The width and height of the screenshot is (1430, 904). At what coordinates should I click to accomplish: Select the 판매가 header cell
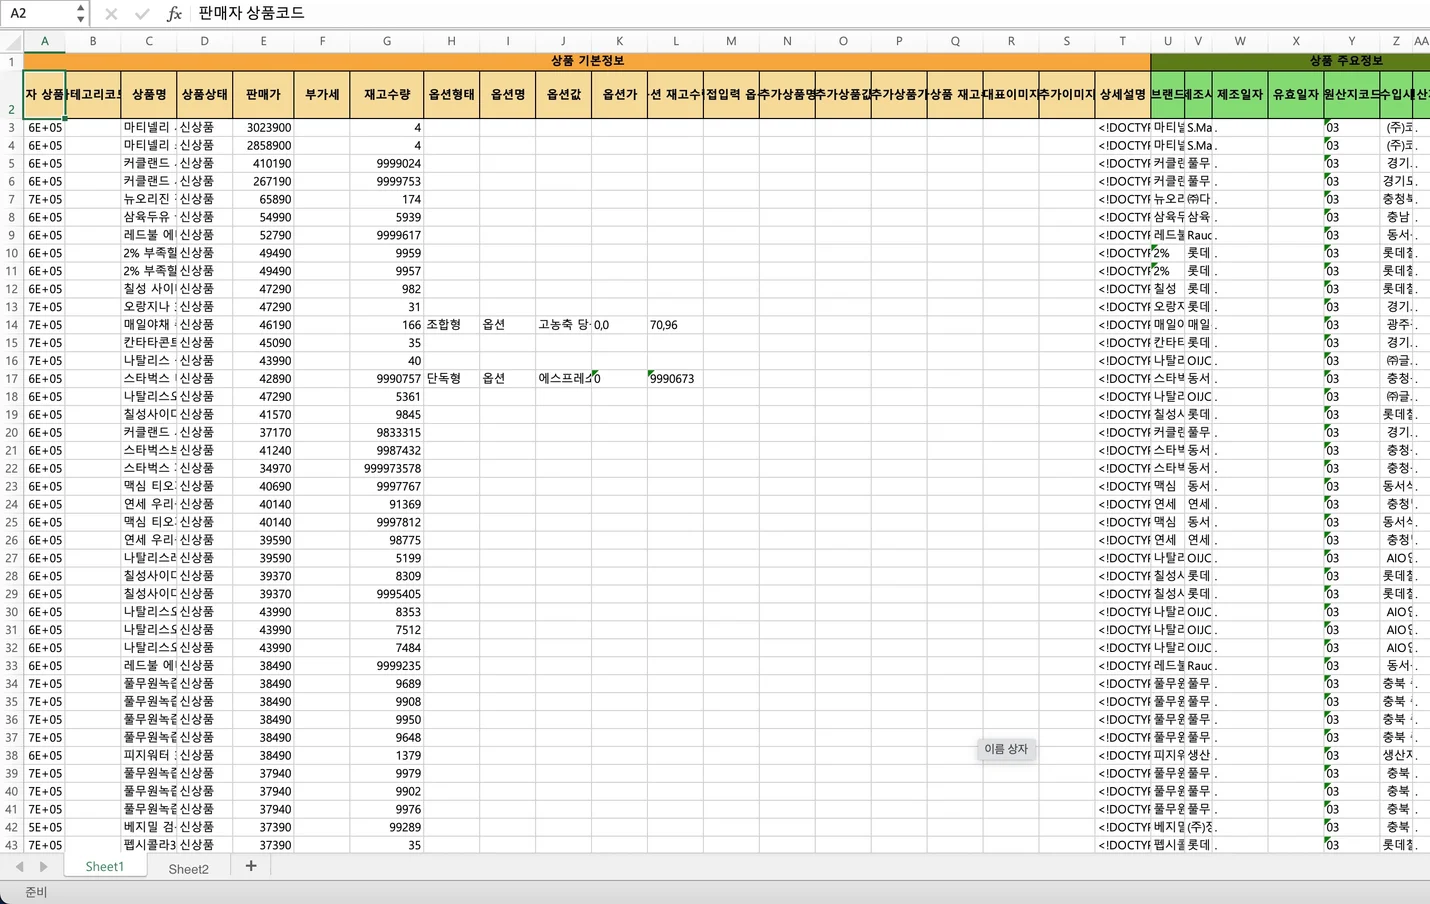tap(263, 95)
